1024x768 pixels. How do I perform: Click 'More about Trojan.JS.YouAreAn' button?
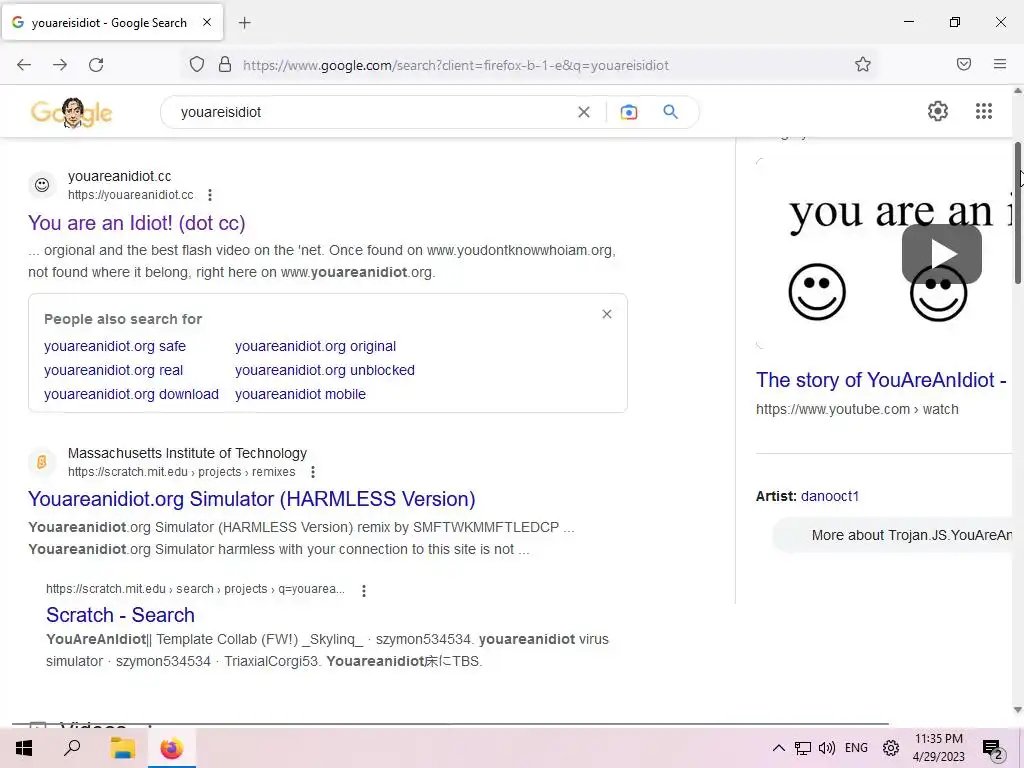coord(892,535)
